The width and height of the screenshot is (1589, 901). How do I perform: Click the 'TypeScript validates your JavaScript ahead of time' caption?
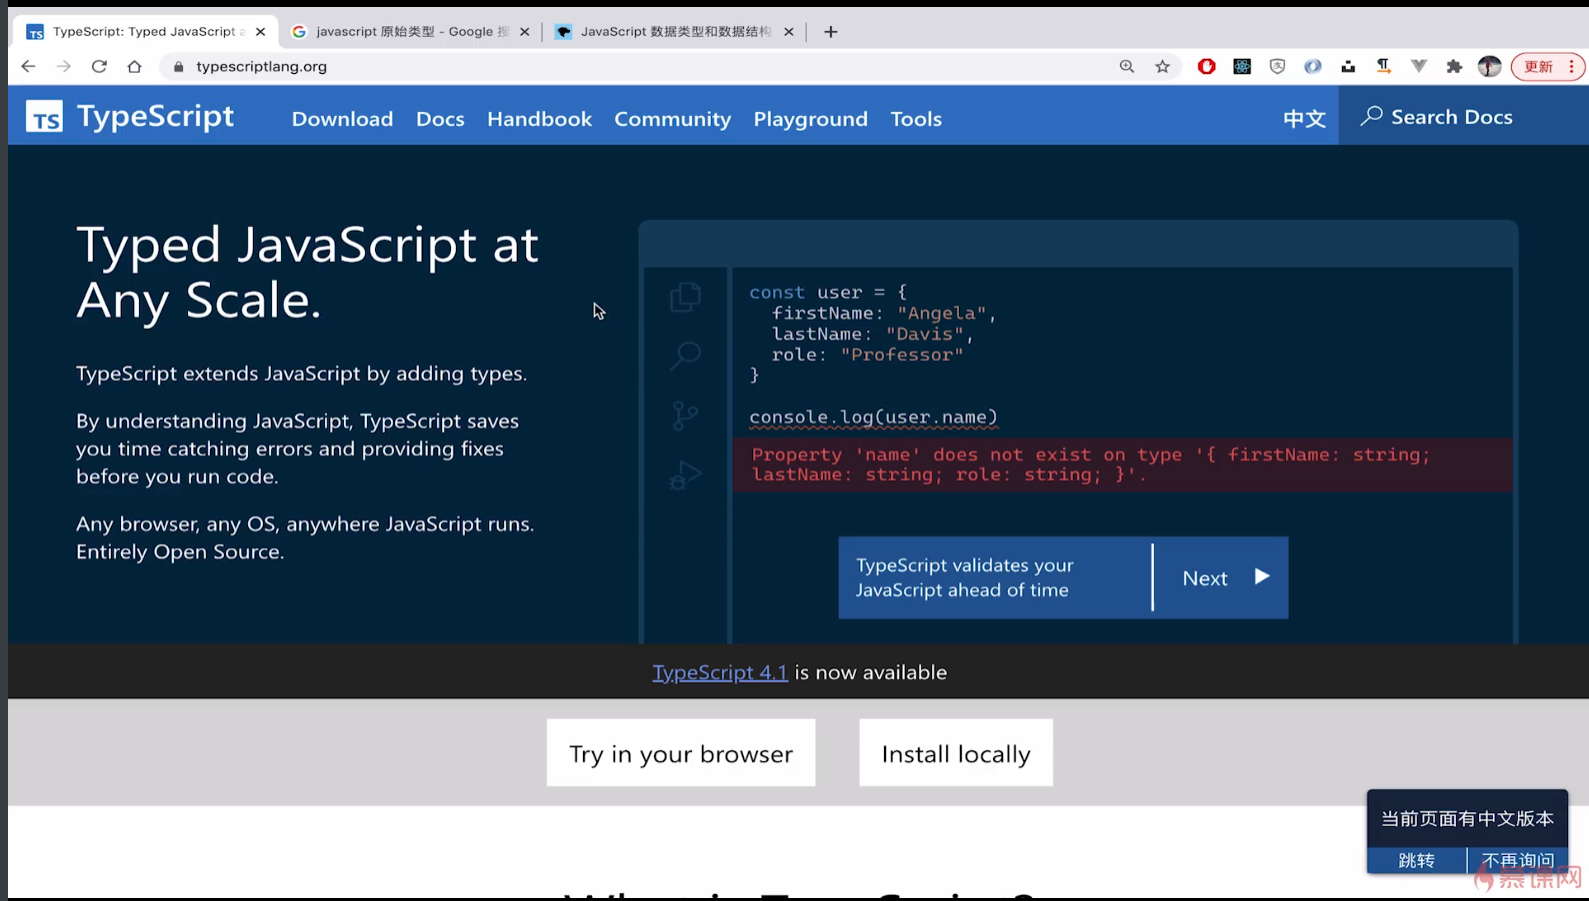click(965, 578)
